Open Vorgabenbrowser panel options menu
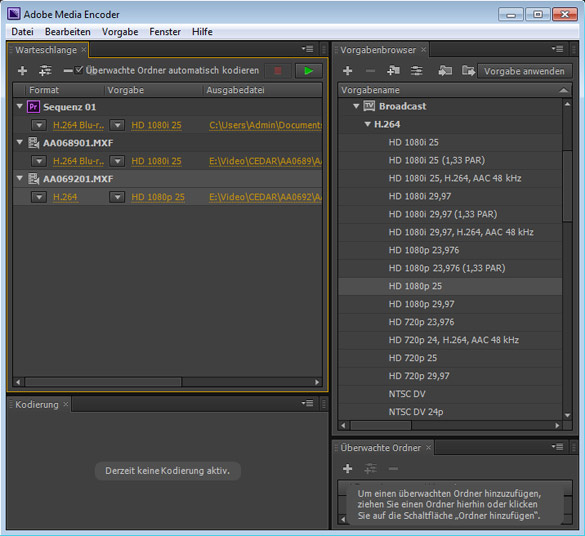This screenshot has height=536, width=585. [558, 49]
